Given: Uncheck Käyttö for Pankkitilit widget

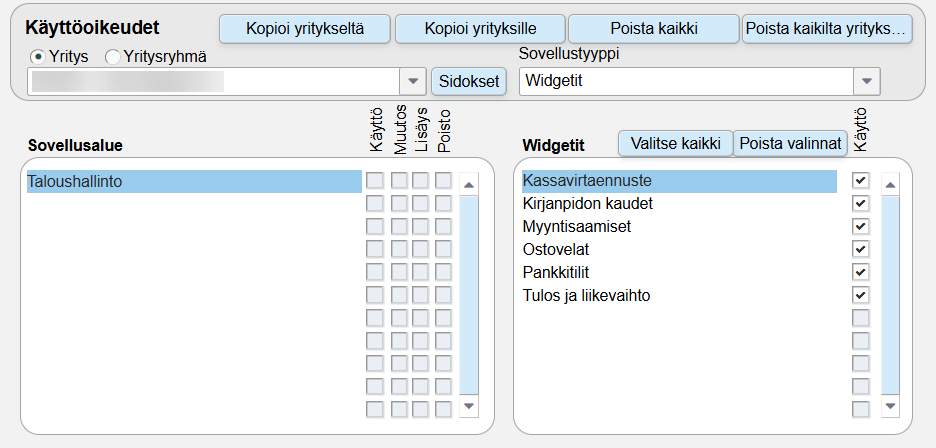Looking at the screenshot, I should coord(860,272).
